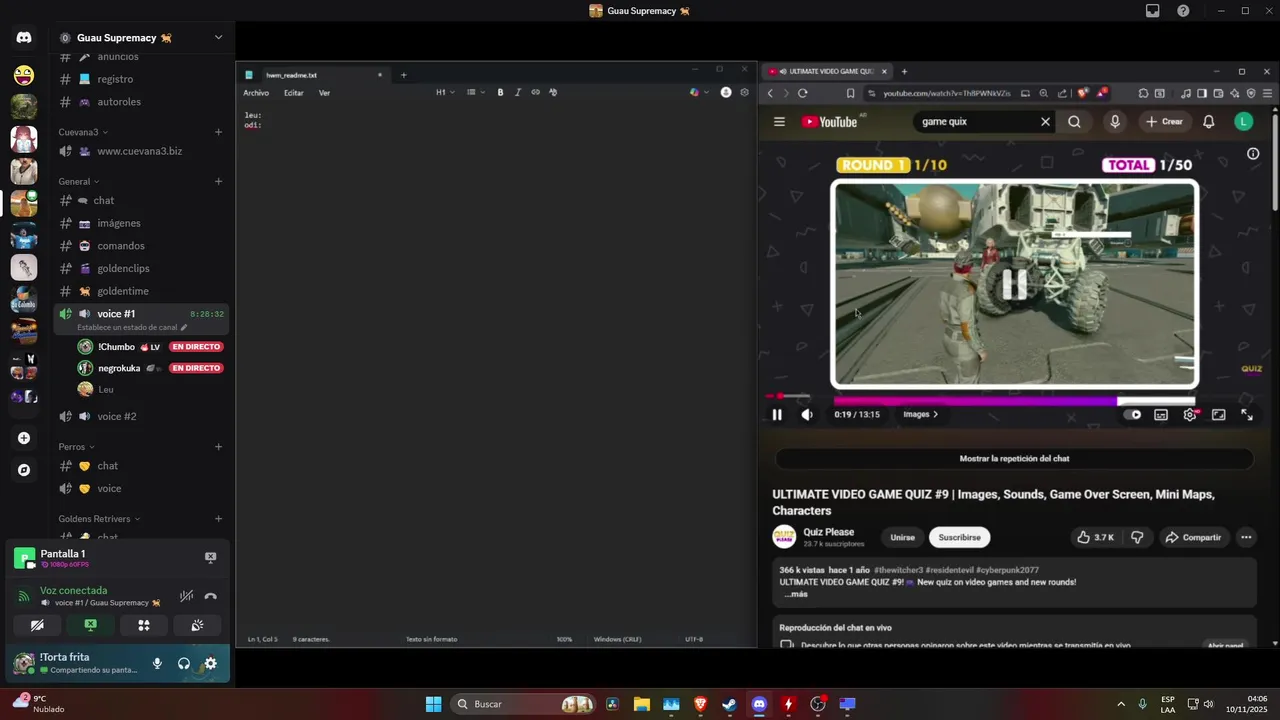1280x720 pixels.
Task: Open Ver menu in Notepad
Action: 324,93
